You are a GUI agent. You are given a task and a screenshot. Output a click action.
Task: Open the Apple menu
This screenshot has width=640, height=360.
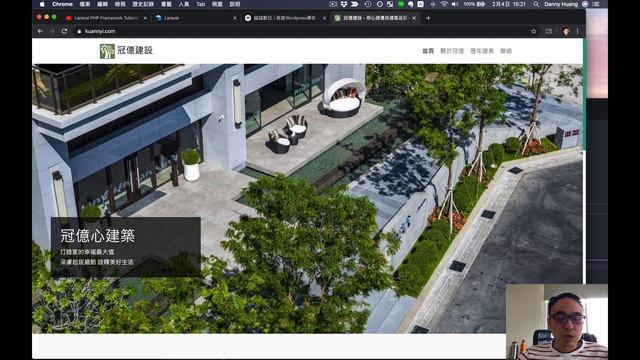(x=42, y=4)
